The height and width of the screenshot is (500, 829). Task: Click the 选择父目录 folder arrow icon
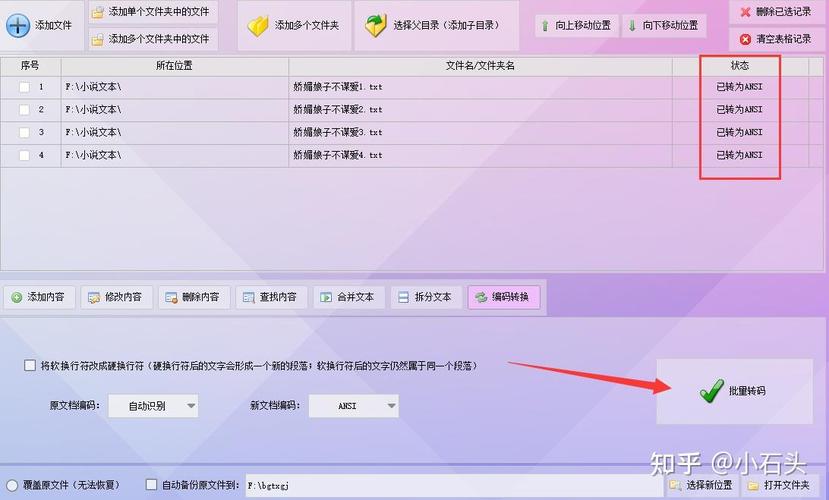point(376,25)
